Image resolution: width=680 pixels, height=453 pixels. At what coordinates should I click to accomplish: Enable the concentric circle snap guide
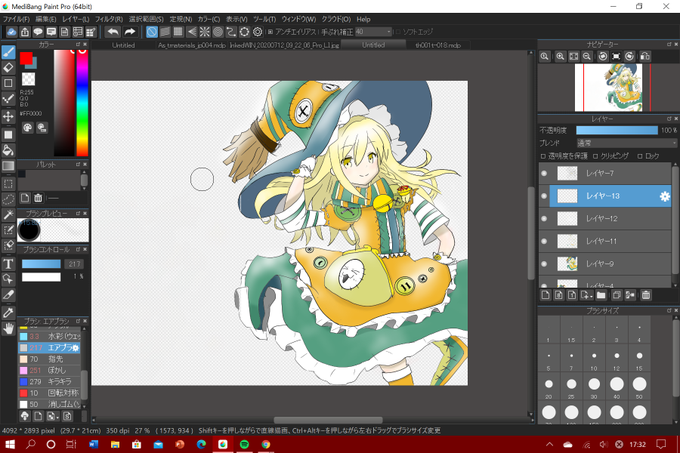point(218,32)
